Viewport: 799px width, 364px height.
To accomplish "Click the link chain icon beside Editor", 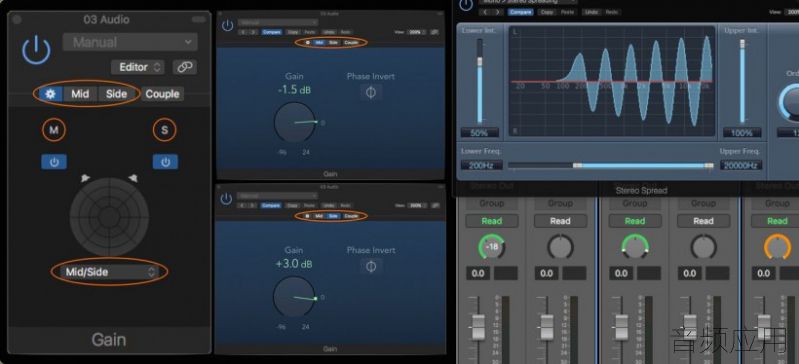I will (x=184, y=67).
